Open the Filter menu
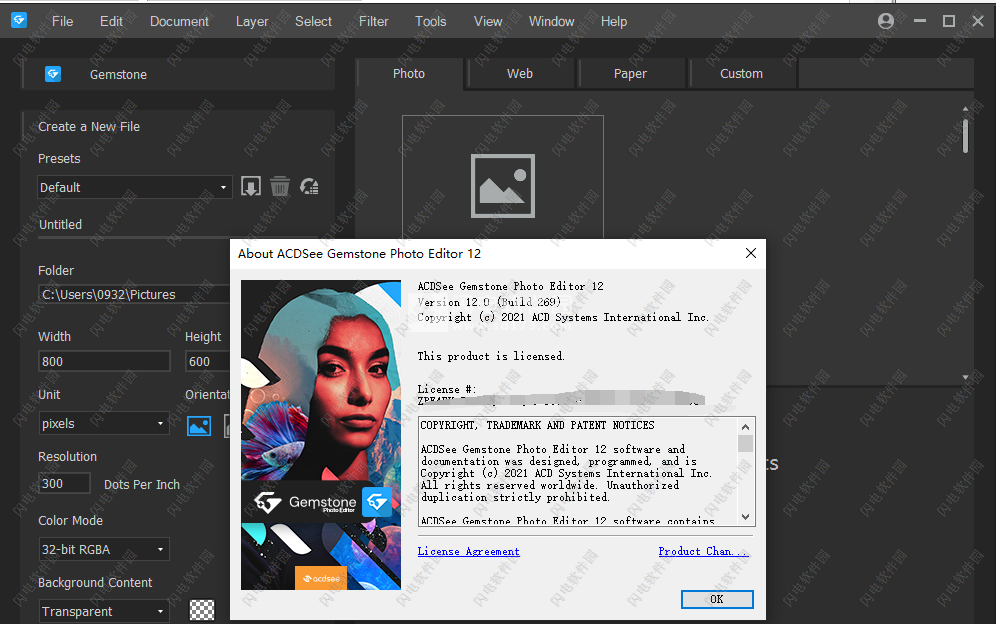This screenshot has width=996, height=624. (x=374, y=22)
